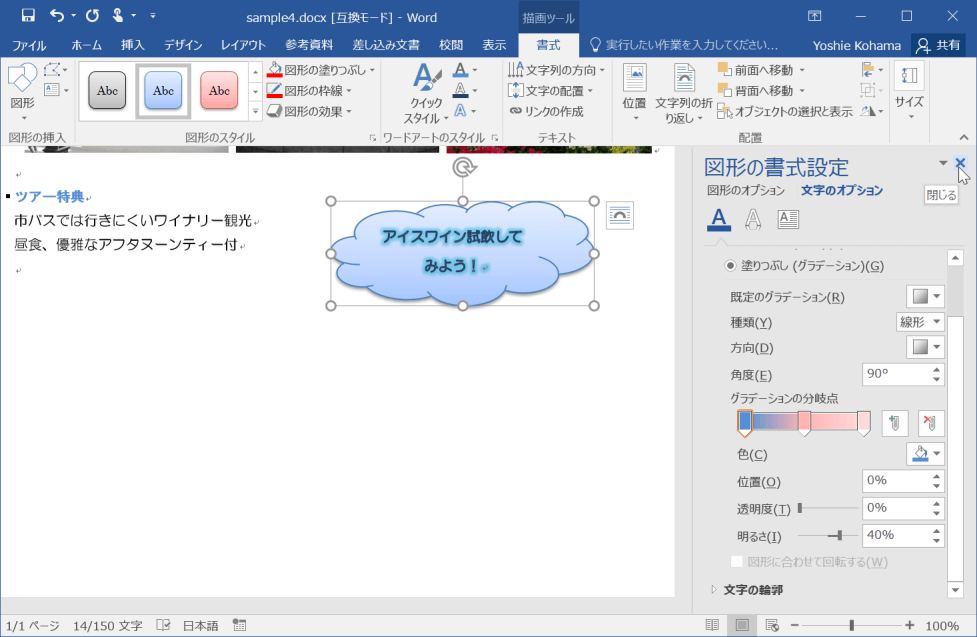Click the text outline A icon

coord(460,91)
